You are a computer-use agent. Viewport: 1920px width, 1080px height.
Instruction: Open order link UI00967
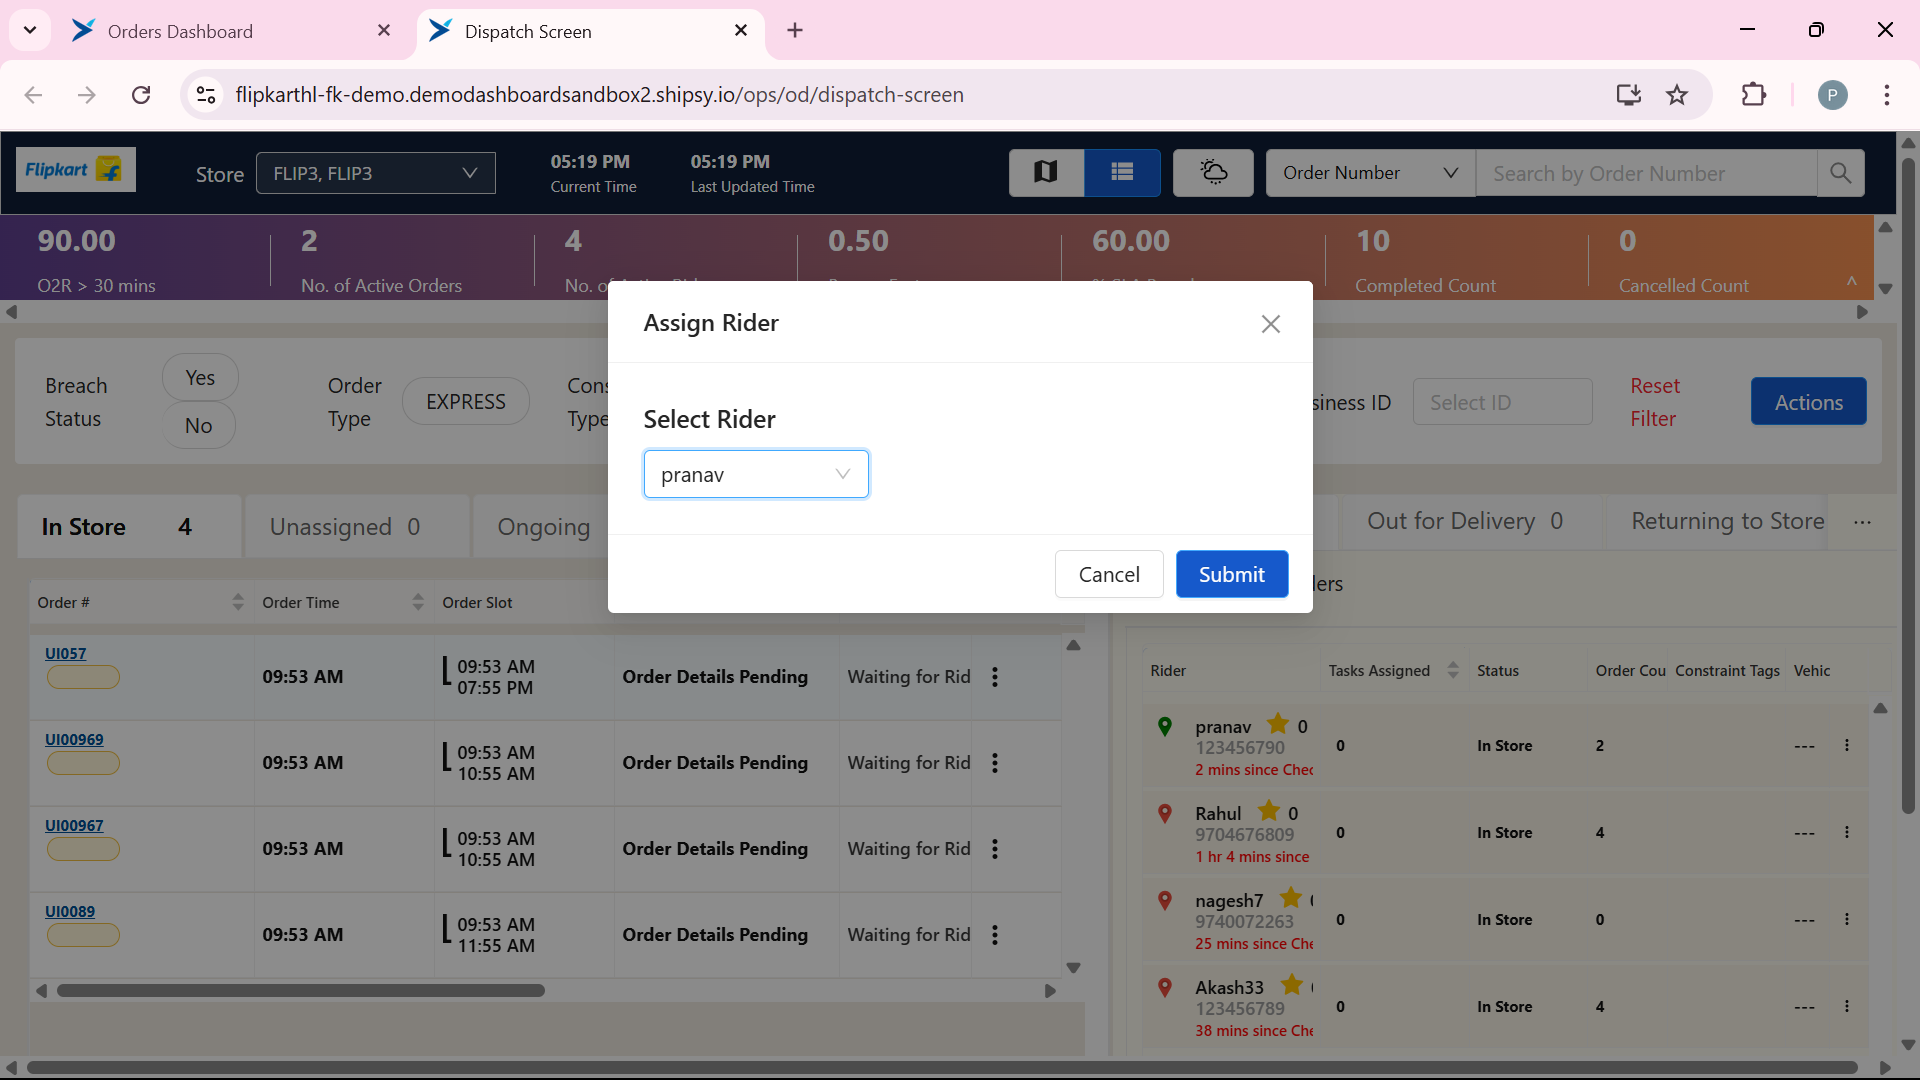coord(74,825)
